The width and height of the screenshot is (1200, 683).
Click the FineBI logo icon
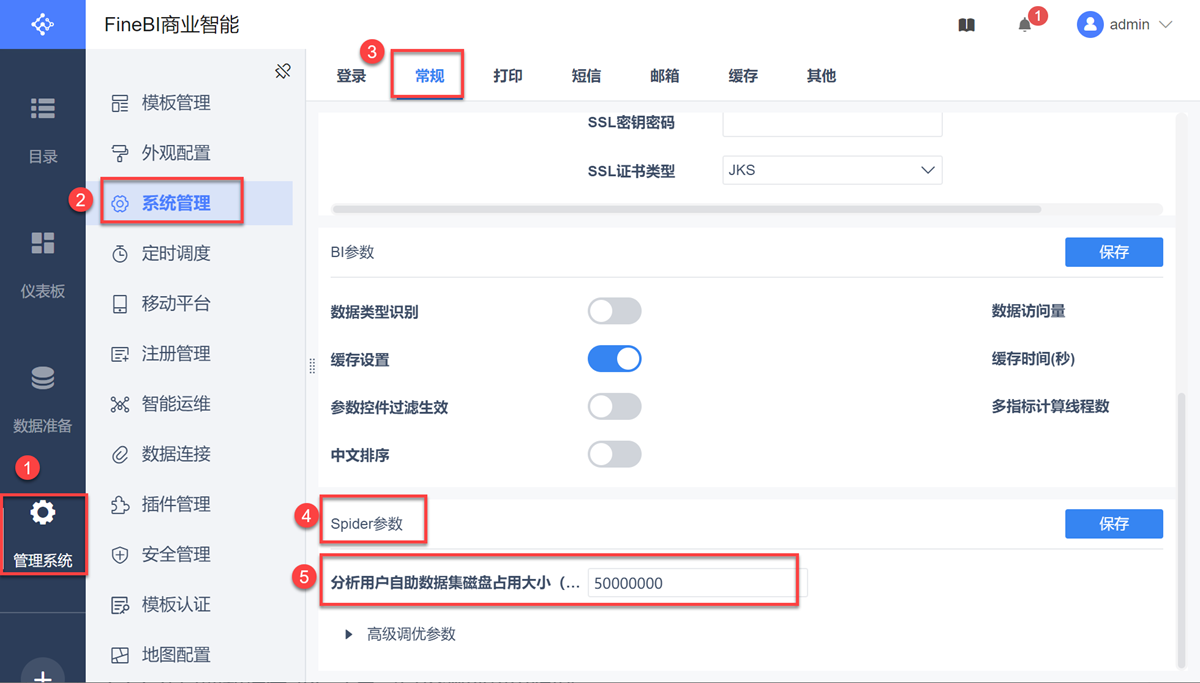42,24
